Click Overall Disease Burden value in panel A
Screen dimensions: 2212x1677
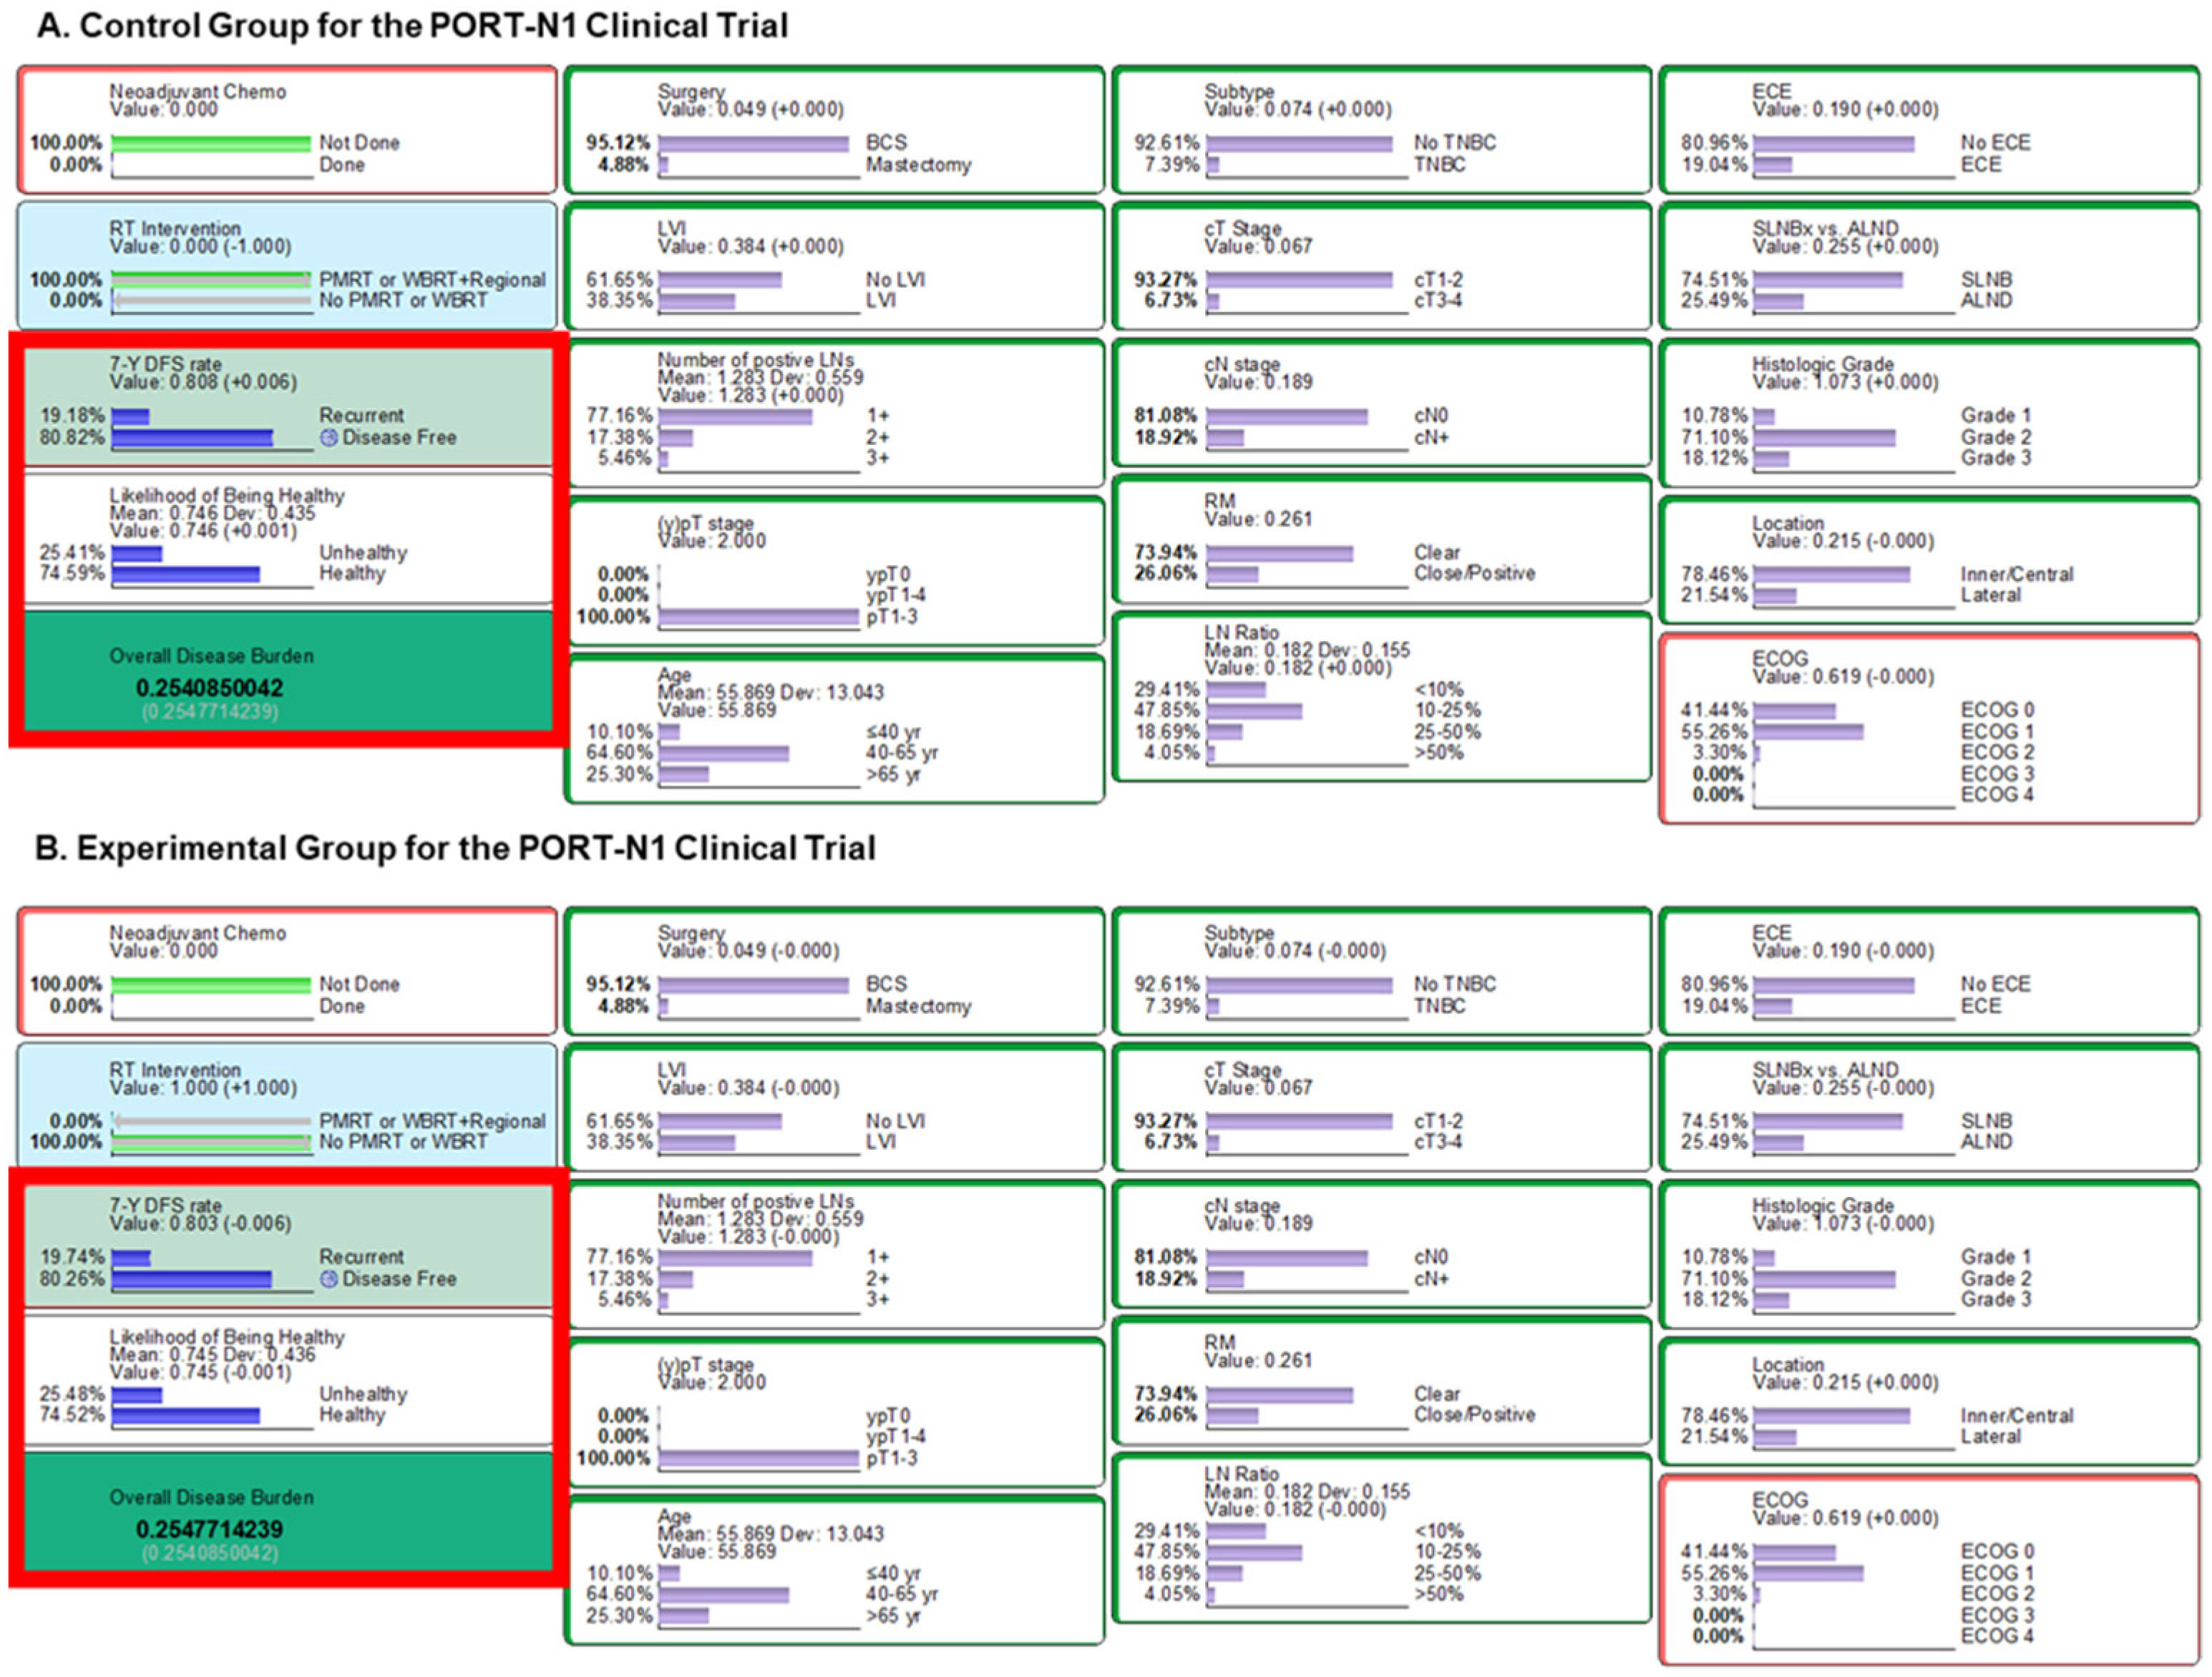click(209, 688)
